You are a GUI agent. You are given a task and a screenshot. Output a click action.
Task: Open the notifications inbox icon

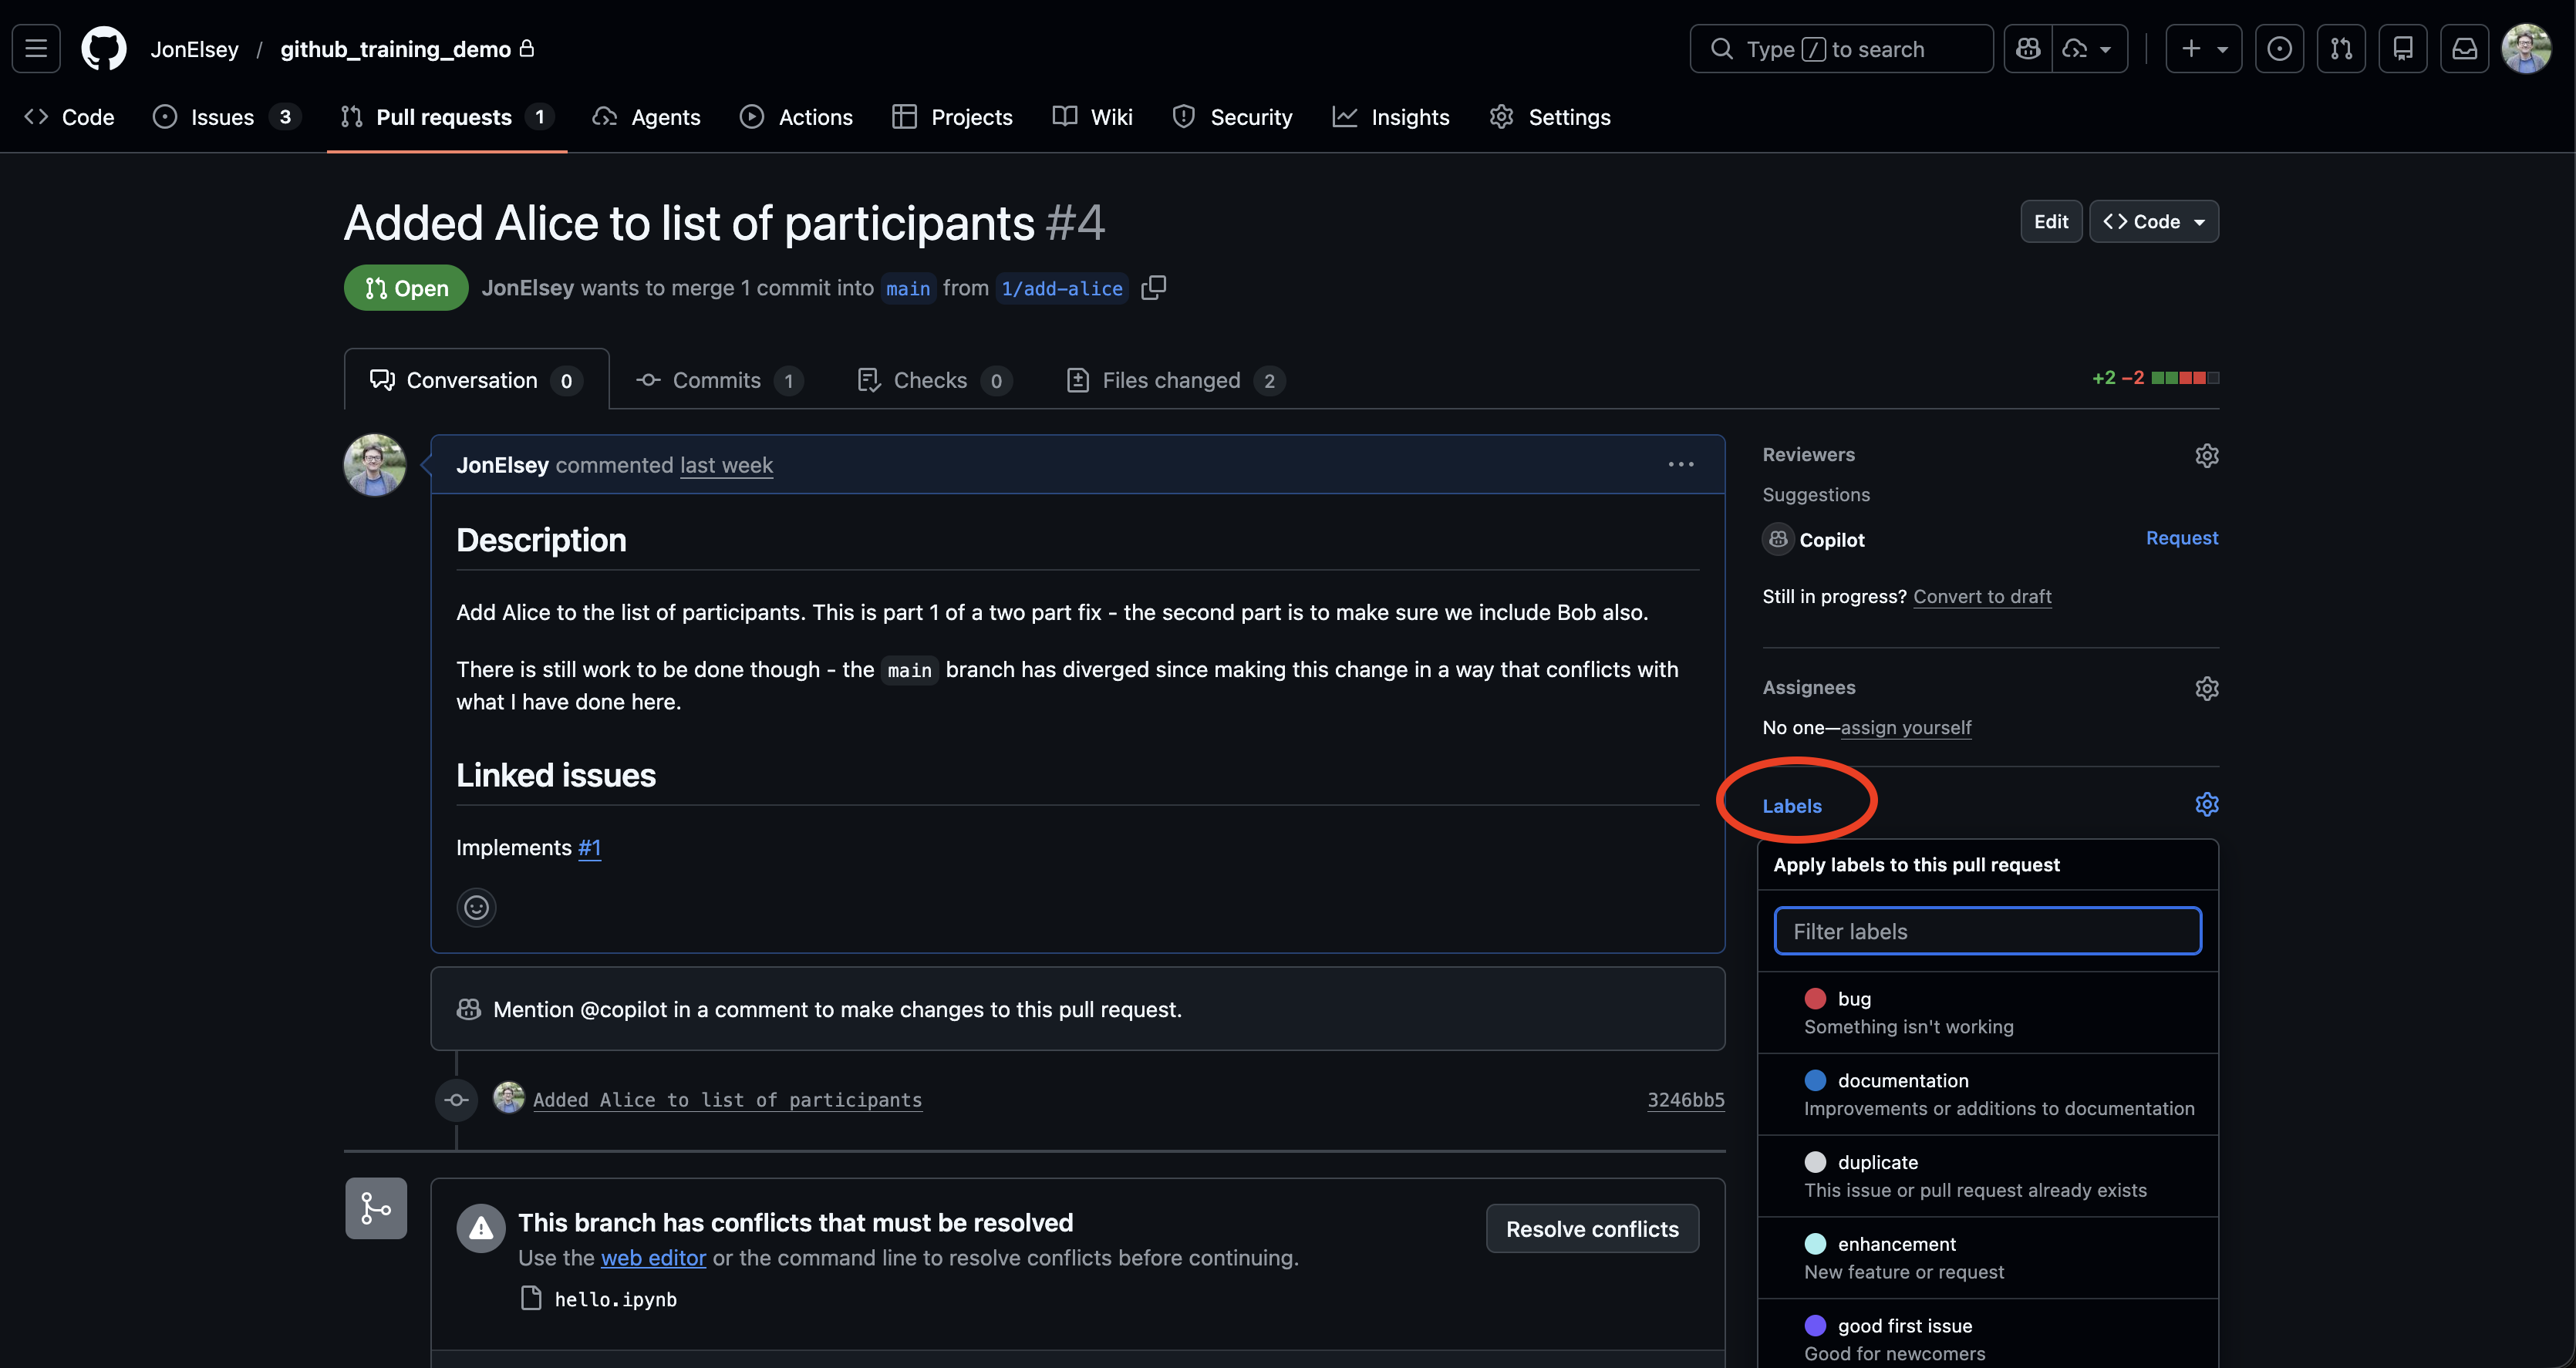[x=2464, y=48]
